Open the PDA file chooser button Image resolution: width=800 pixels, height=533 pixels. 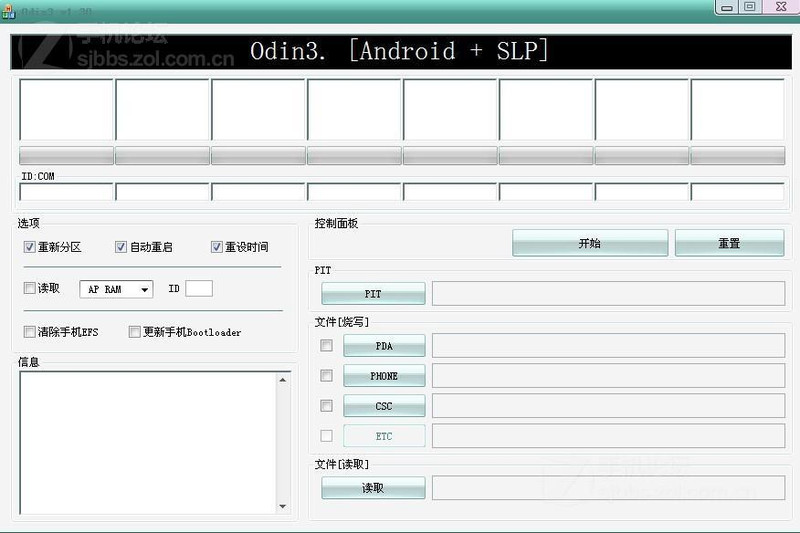click(x=384, y=346)
